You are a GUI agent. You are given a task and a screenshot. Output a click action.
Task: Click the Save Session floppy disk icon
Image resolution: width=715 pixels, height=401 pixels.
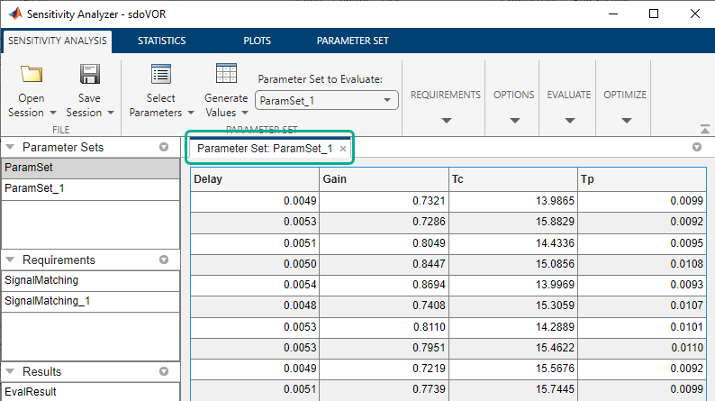pyautogui.click(x=90, y=75)
